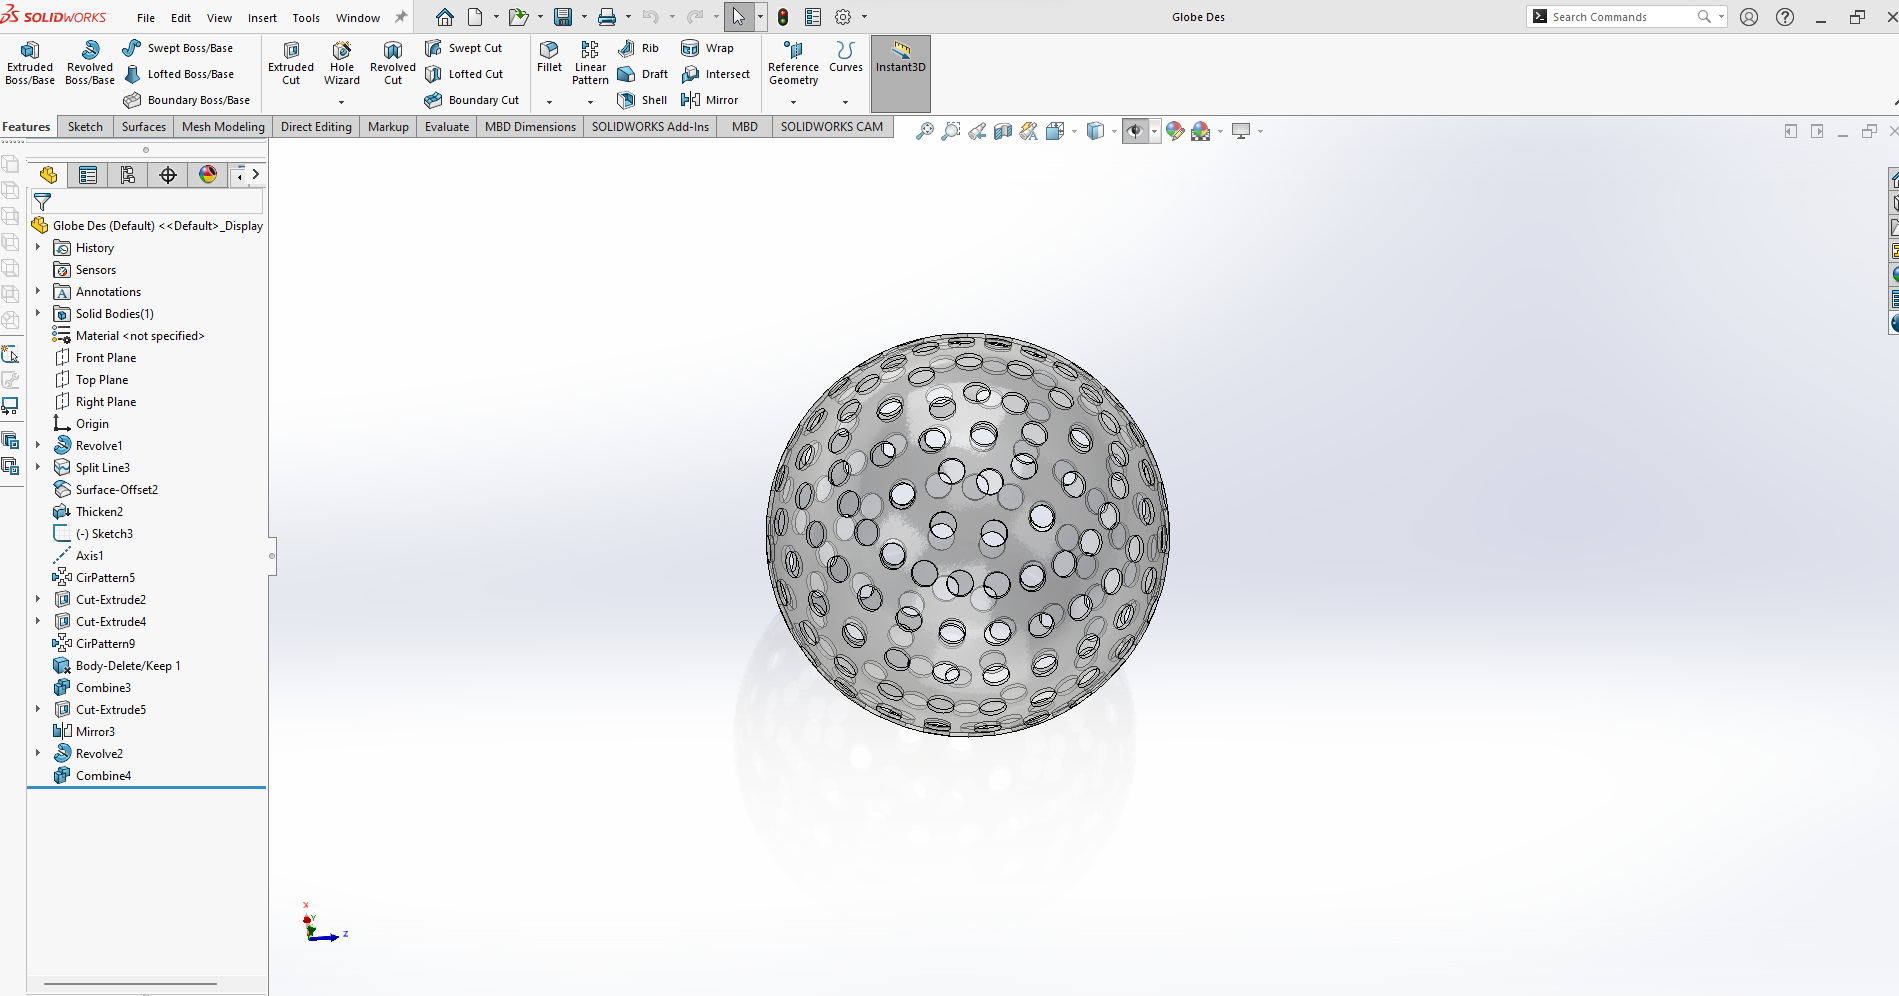
Task: Choose the Lofted Cut tool
Action: click(x=464, y=74)
